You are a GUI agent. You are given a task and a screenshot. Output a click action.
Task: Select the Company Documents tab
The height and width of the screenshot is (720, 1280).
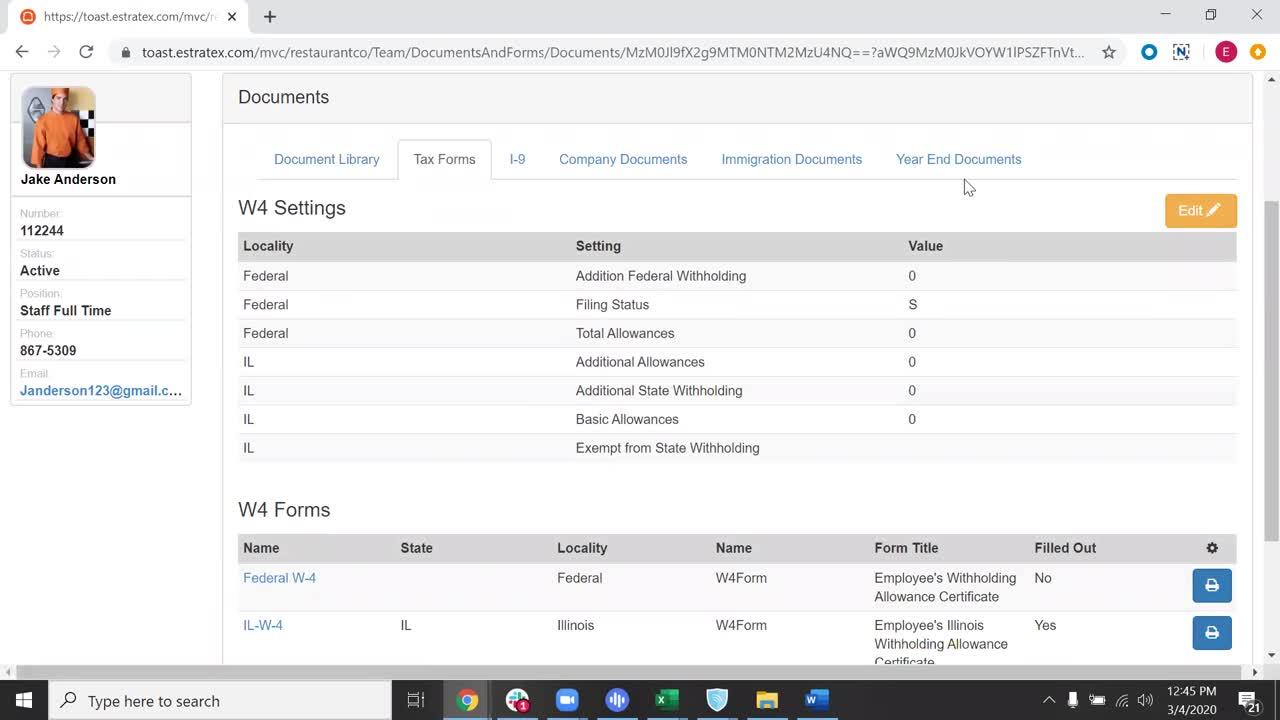pyautogui.click(x=623, y=159)
